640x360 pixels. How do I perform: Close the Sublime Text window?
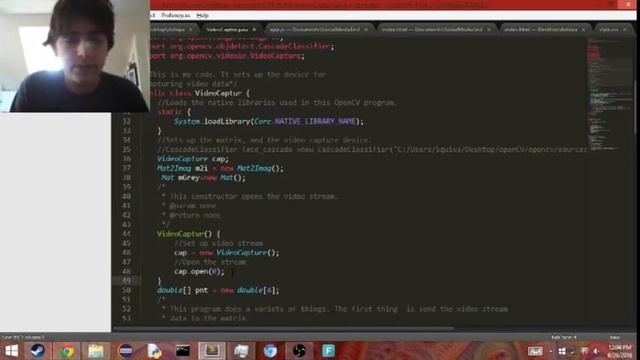click(628, 4)
